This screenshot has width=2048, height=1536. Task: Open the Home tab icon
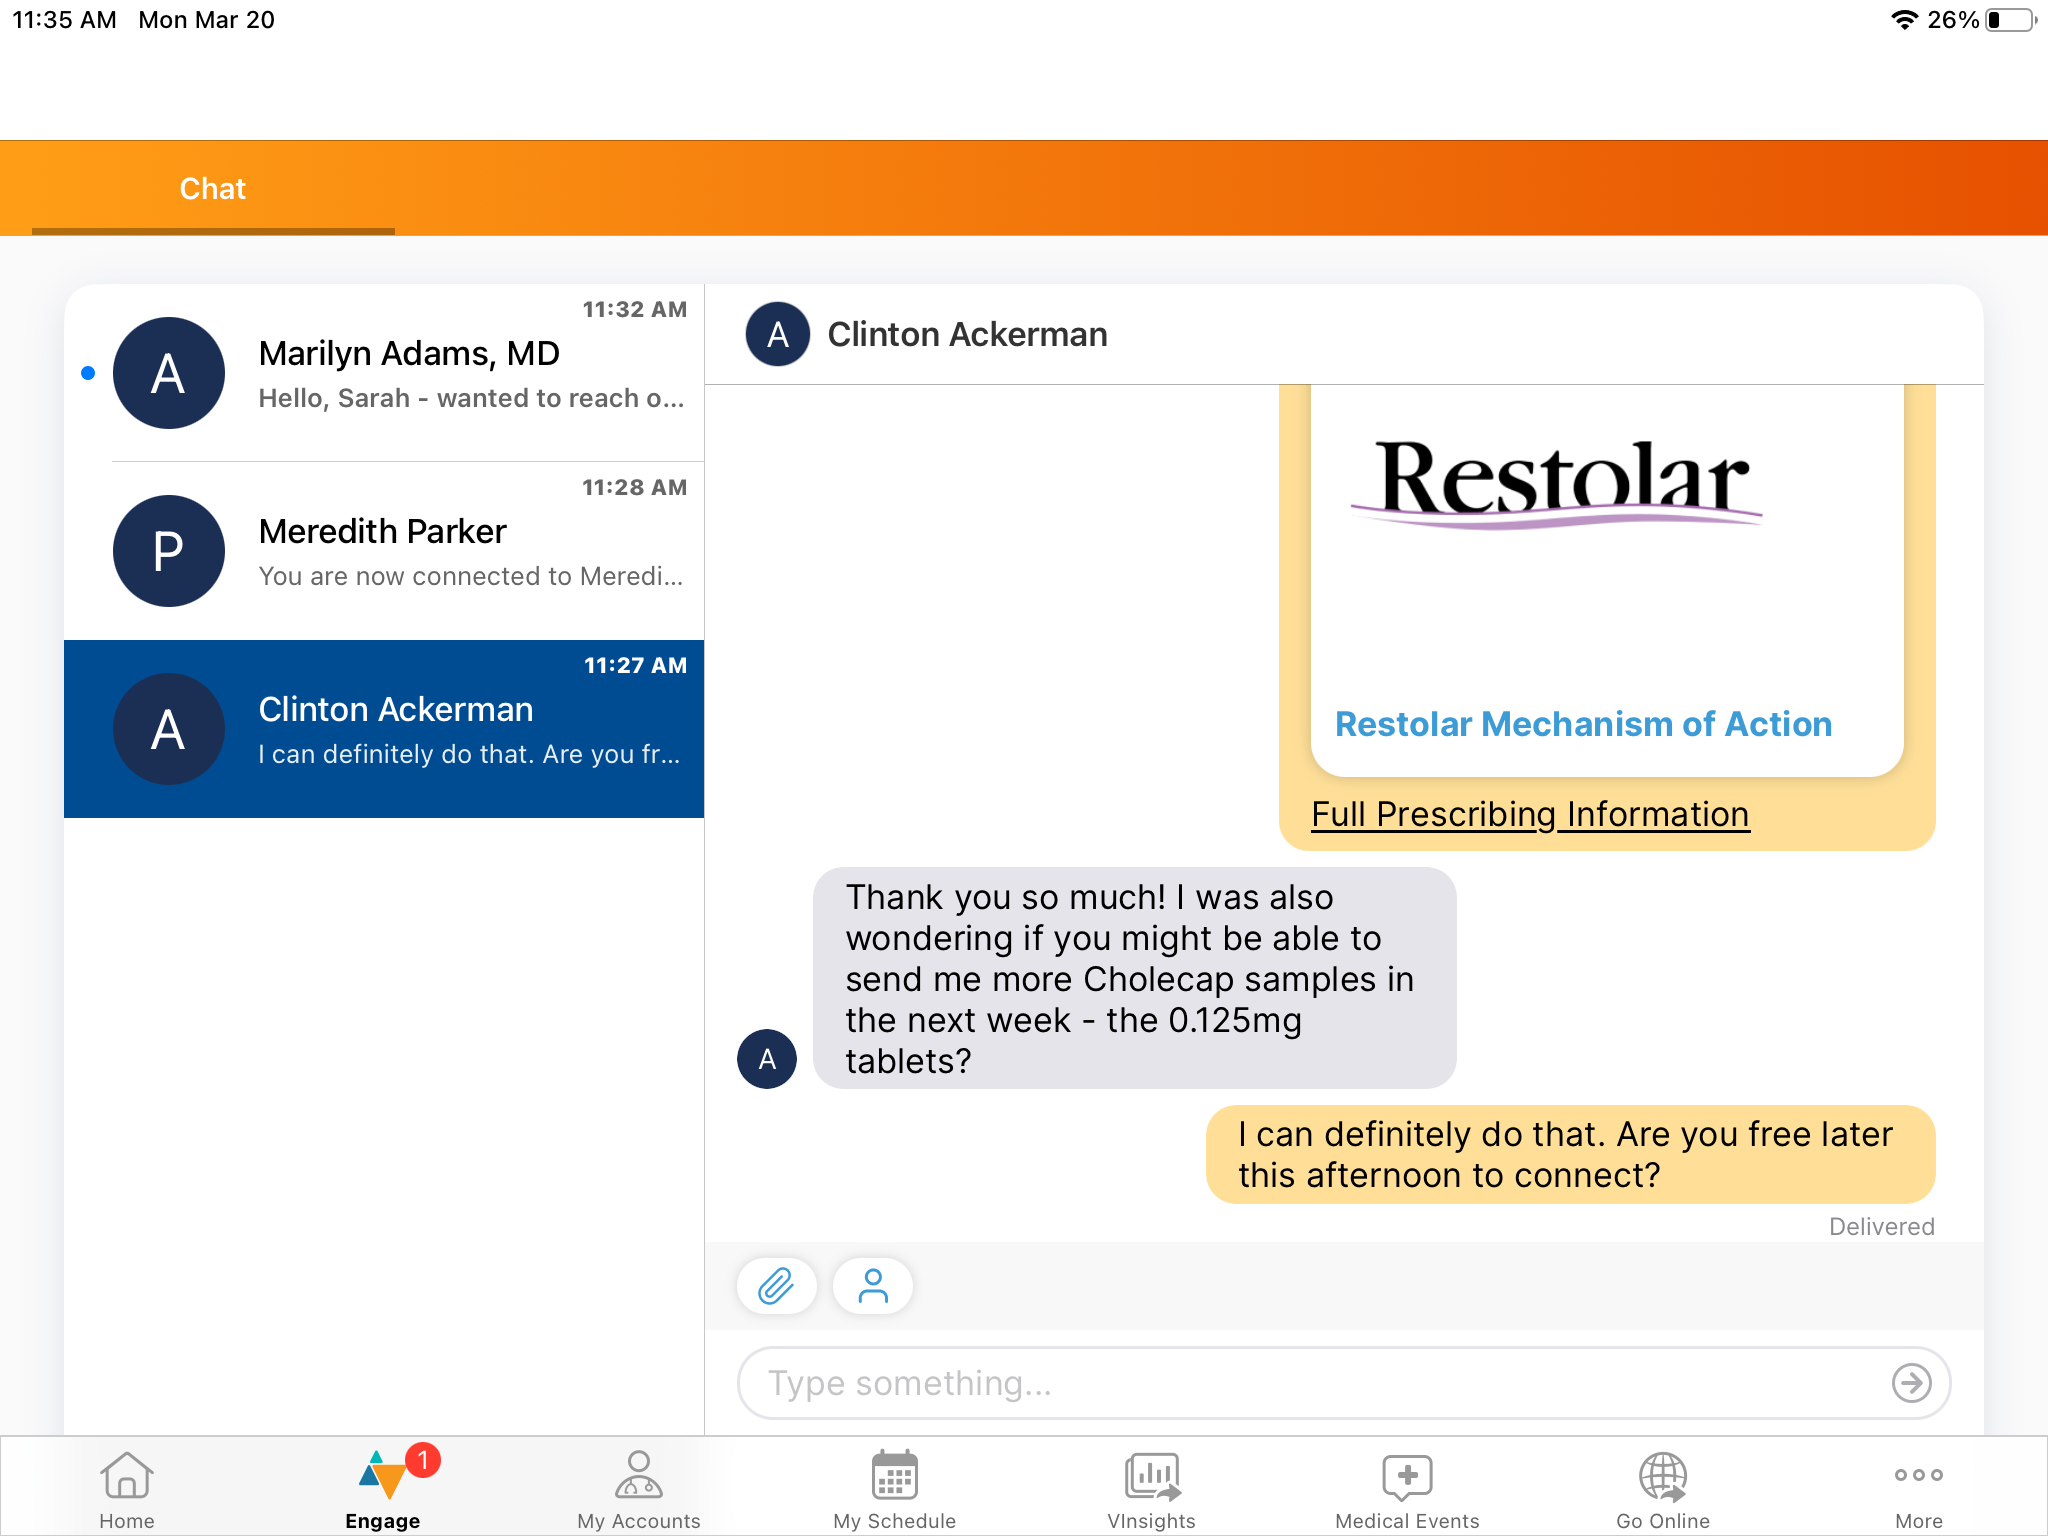[127, 1489]
